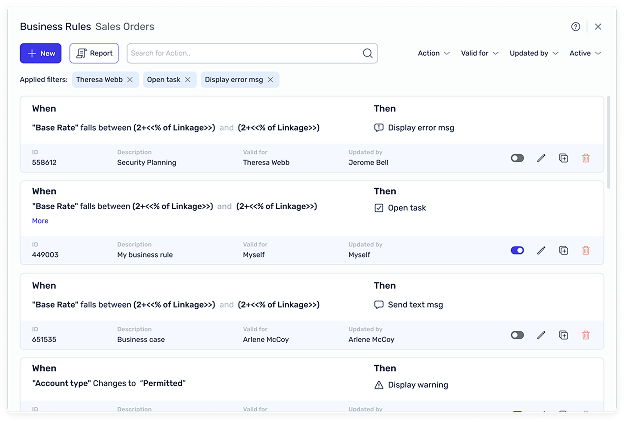Image resolution: width=624 pixels, height=422 pixels.
Task: Click the help question mark icon
Action: tap(576, 27)
